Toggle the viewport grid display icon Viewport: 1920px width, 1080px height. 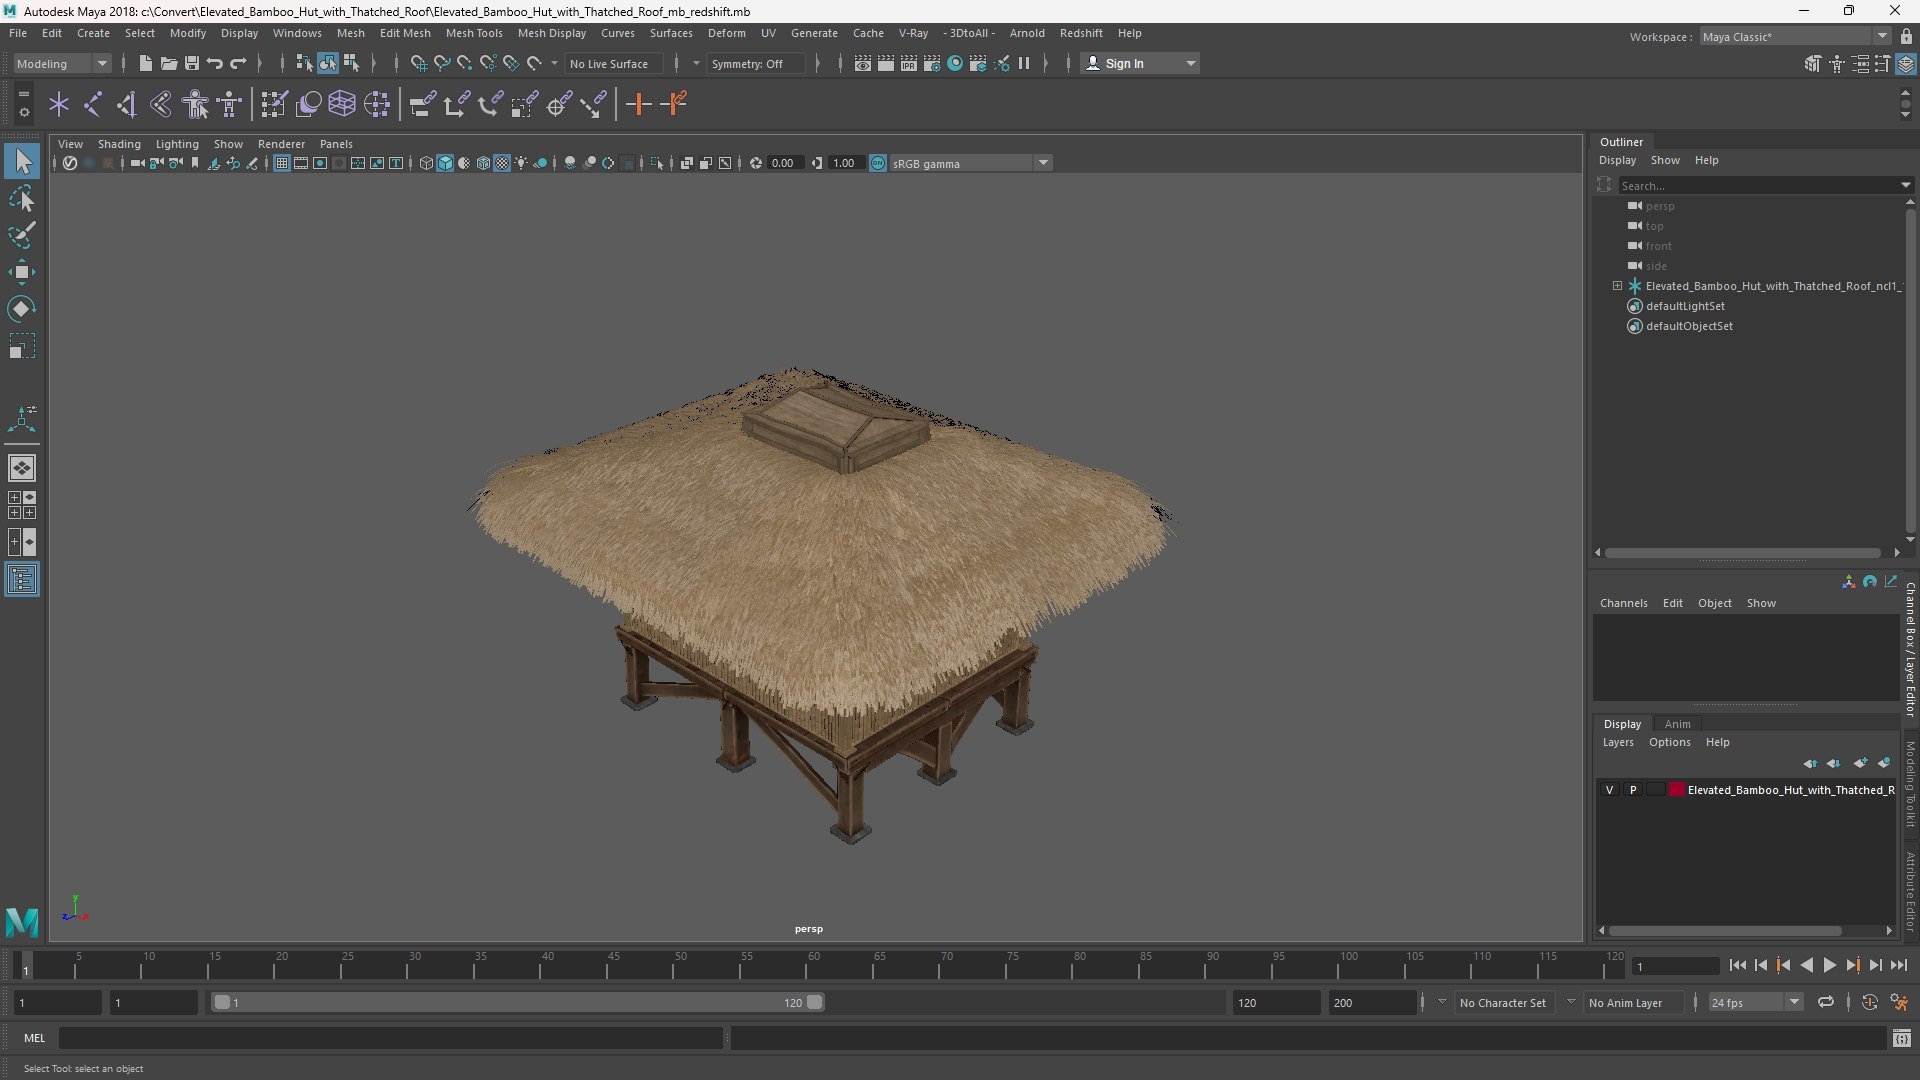click(x=282, y=163)
